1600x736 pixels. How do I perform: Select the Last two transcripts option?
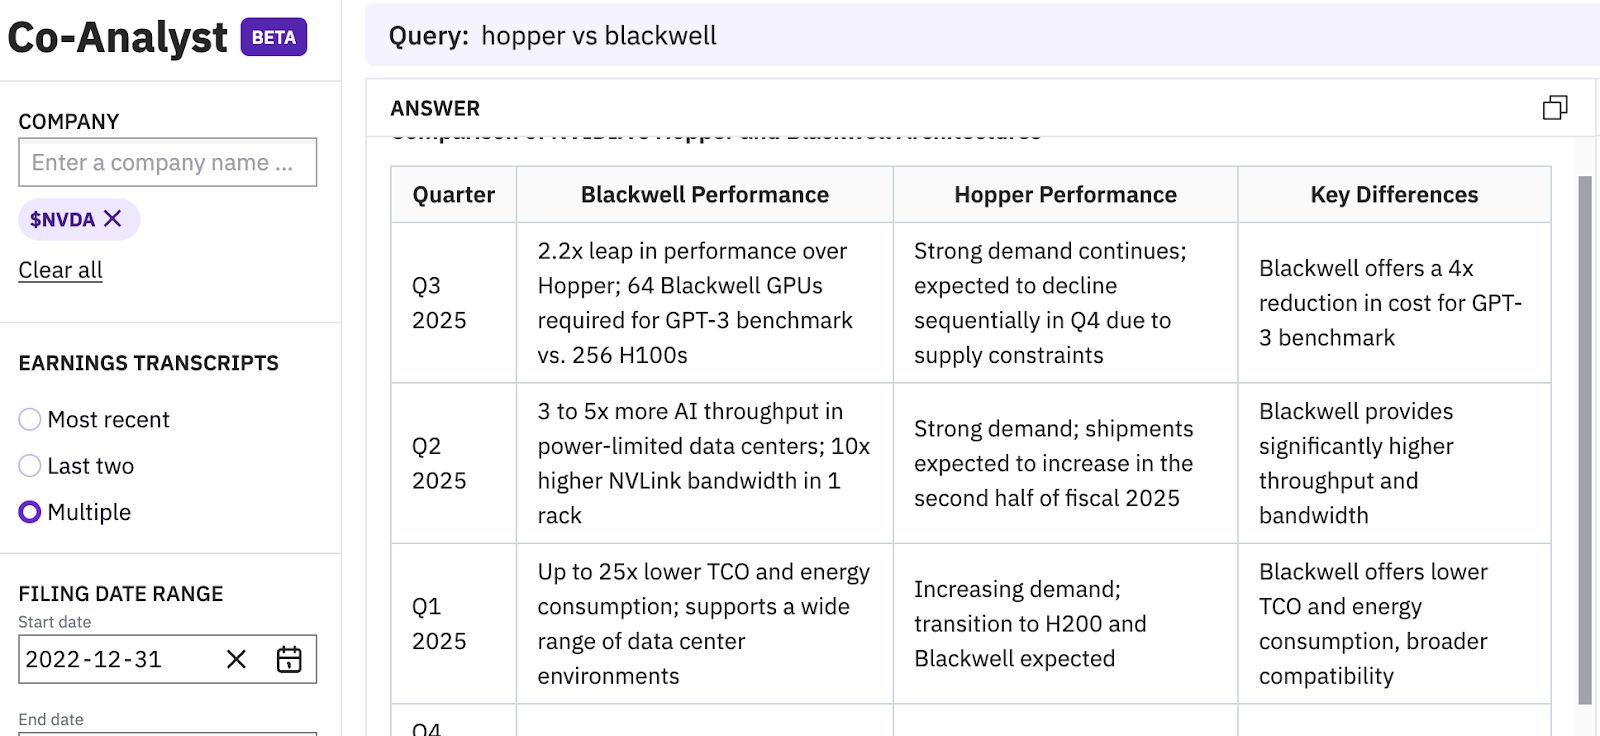(30, 466)
